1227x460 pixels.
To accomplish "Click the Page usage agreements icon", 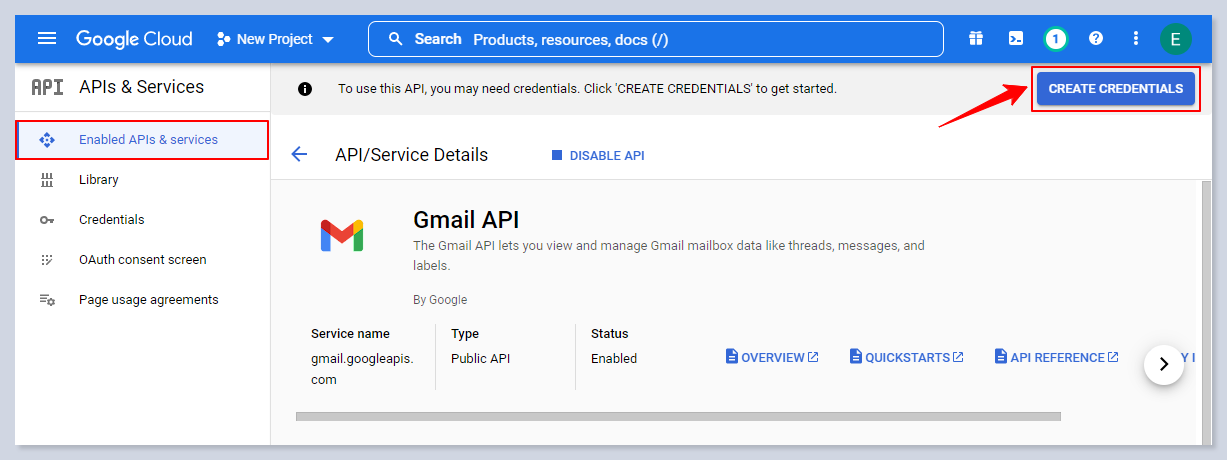I will coord(47,300).
